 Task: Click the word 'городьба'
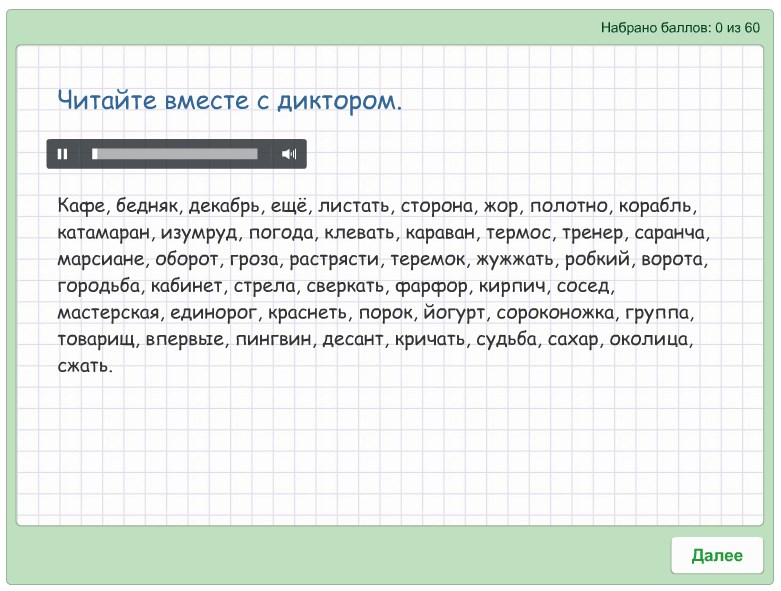98,286
